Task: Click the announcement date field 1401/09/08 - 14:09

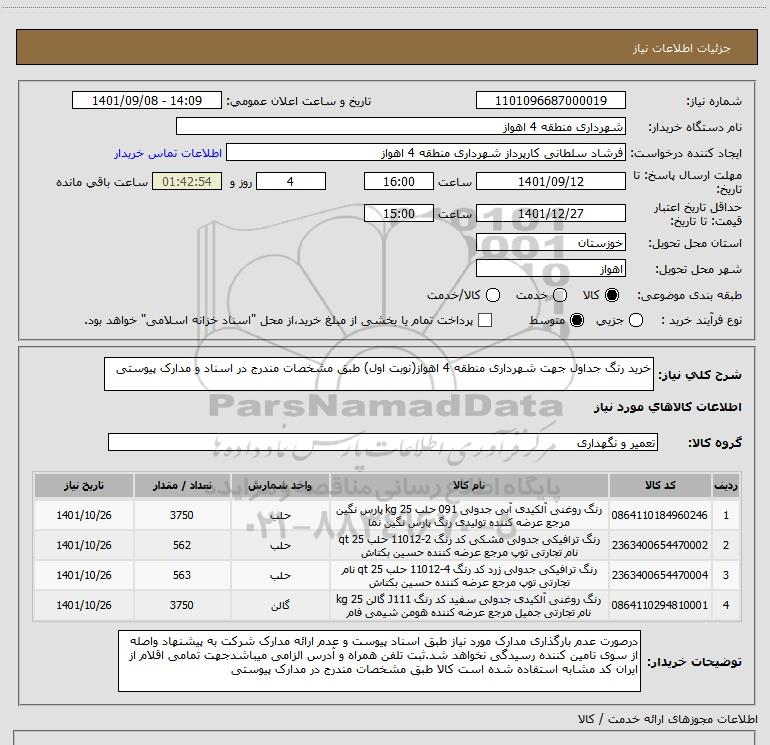Action: [x=147, y=100]
